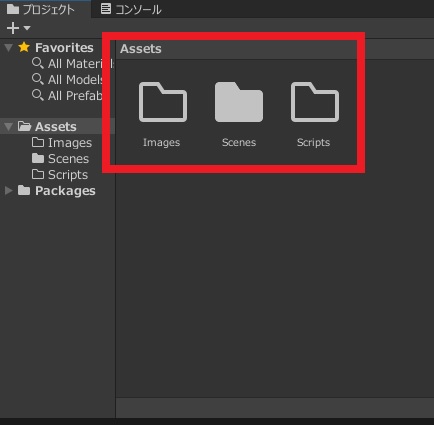Open the create menu dropdown arrow
The height and width of the screenshot is (425, 434).
[27, 28]
